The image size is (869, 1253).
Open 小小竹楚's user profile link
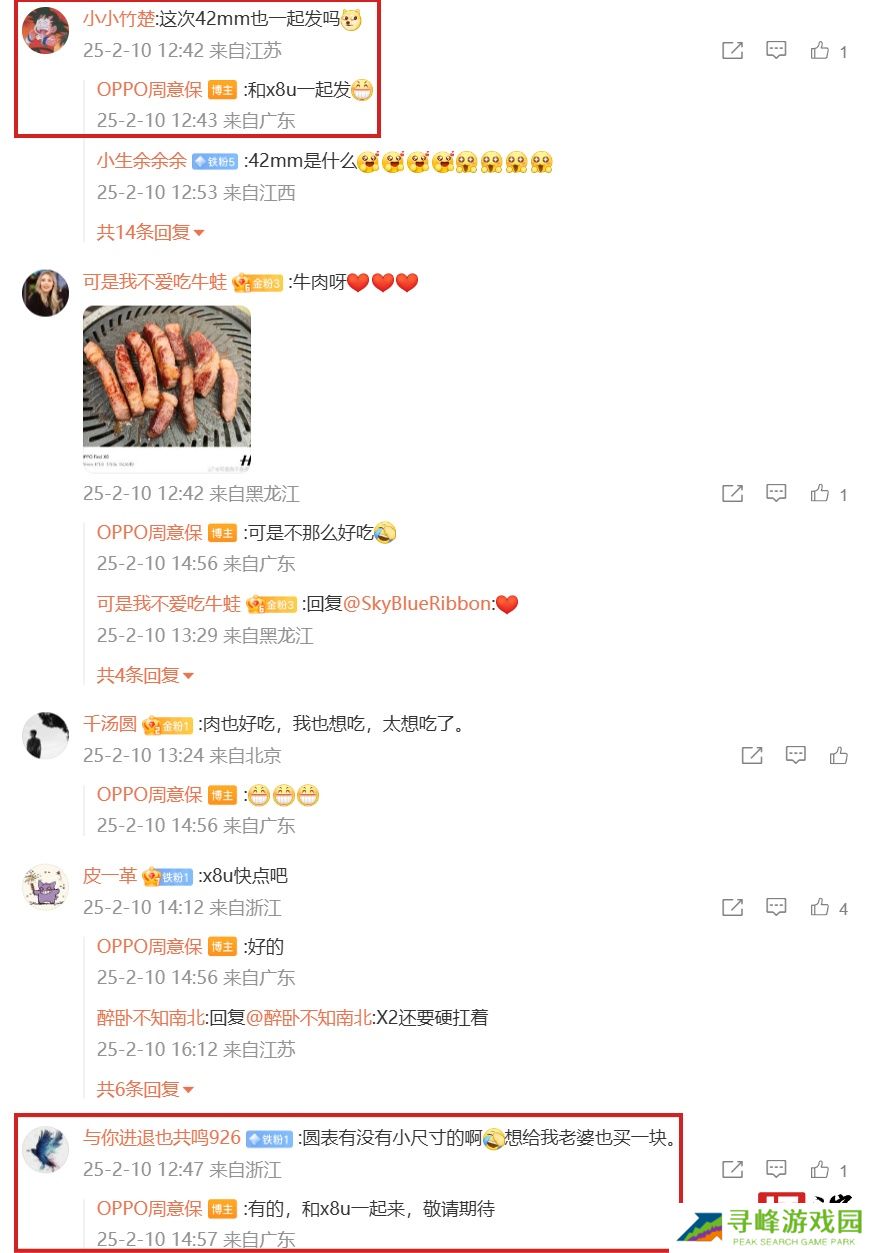119,18
